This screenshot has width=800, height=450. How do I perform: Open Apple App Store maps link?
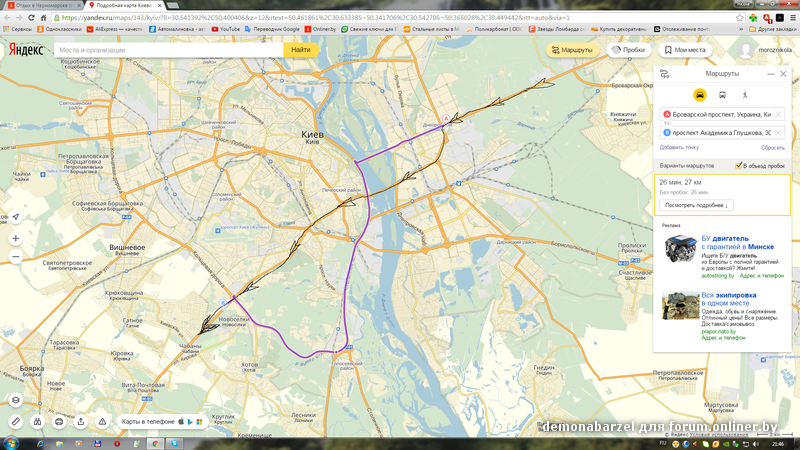tap(181, 422)
